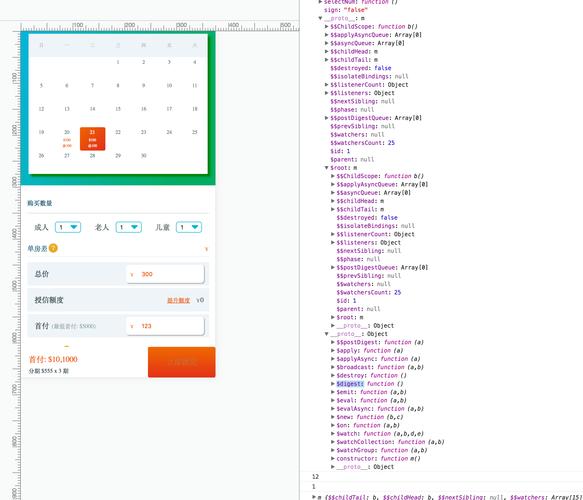Expand the first $$postDigestQueue Array entry
Screen dimensions: 583x500
tap(326, 118)
